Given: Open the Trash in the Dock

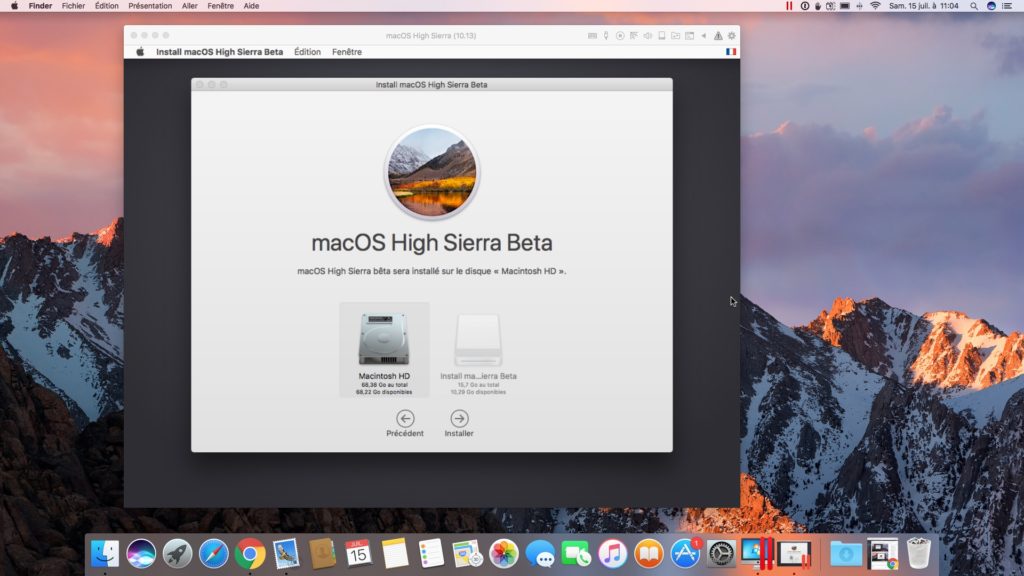Looking at the screenshot, I should (x=919, y=554).
